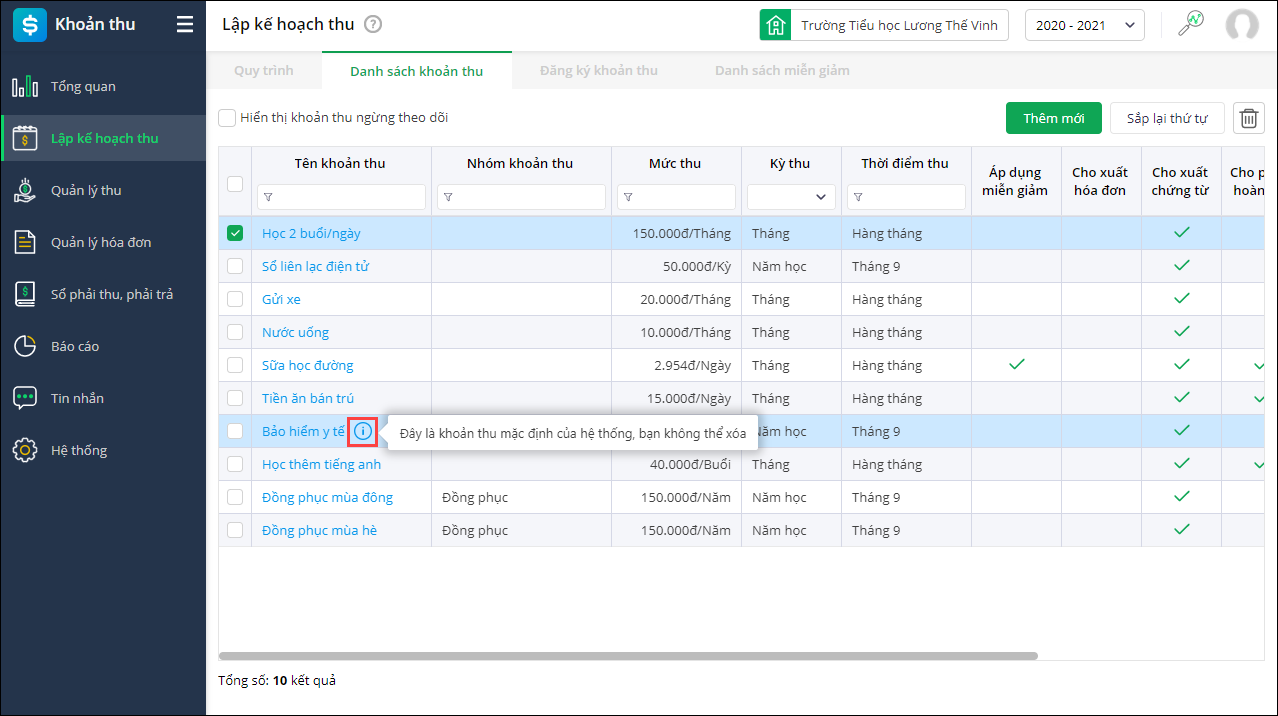Viewport: 1278px width, 716px height.
Task: Open the Đồng phục mùa đông link
Action: click(327, 497)
